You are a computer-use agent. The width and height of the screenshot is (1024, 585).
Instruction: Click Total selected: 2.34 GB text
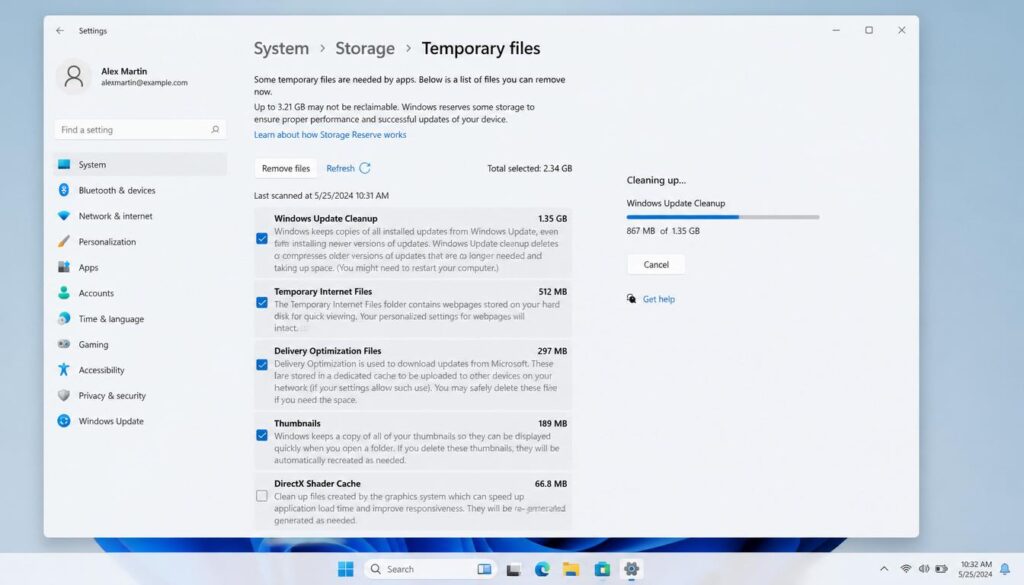coord(530,168)
